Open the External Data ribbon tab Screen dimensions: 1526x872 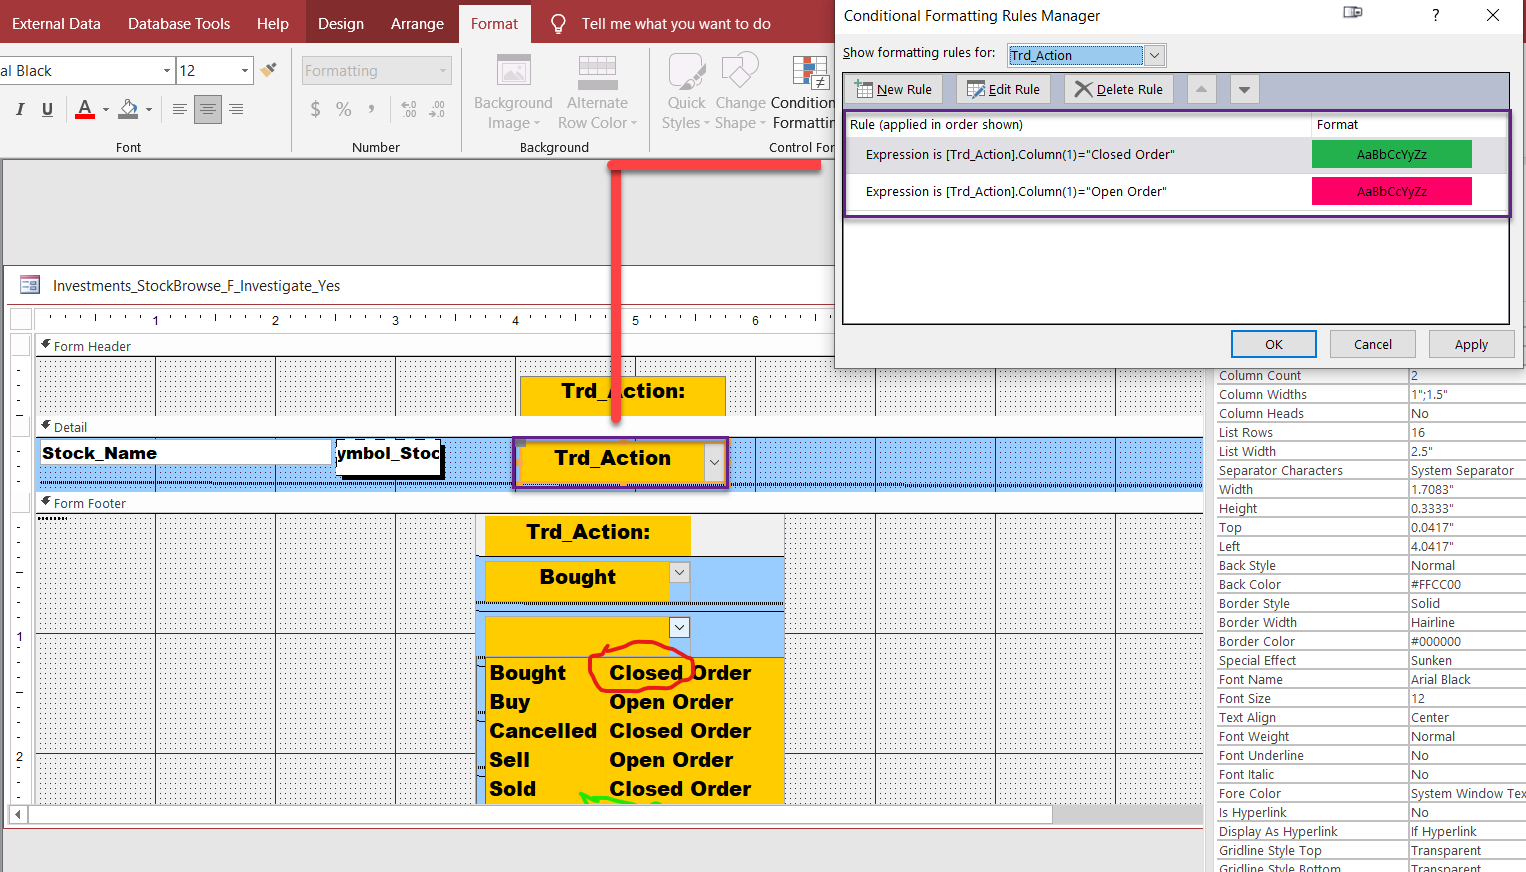point(56,23)
